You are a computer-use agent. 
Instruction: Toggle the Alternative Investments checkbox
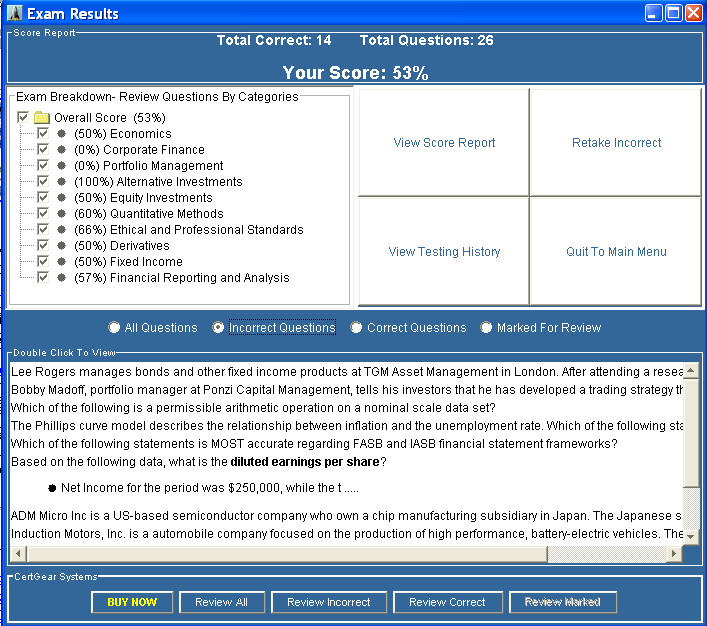[43, 181]
